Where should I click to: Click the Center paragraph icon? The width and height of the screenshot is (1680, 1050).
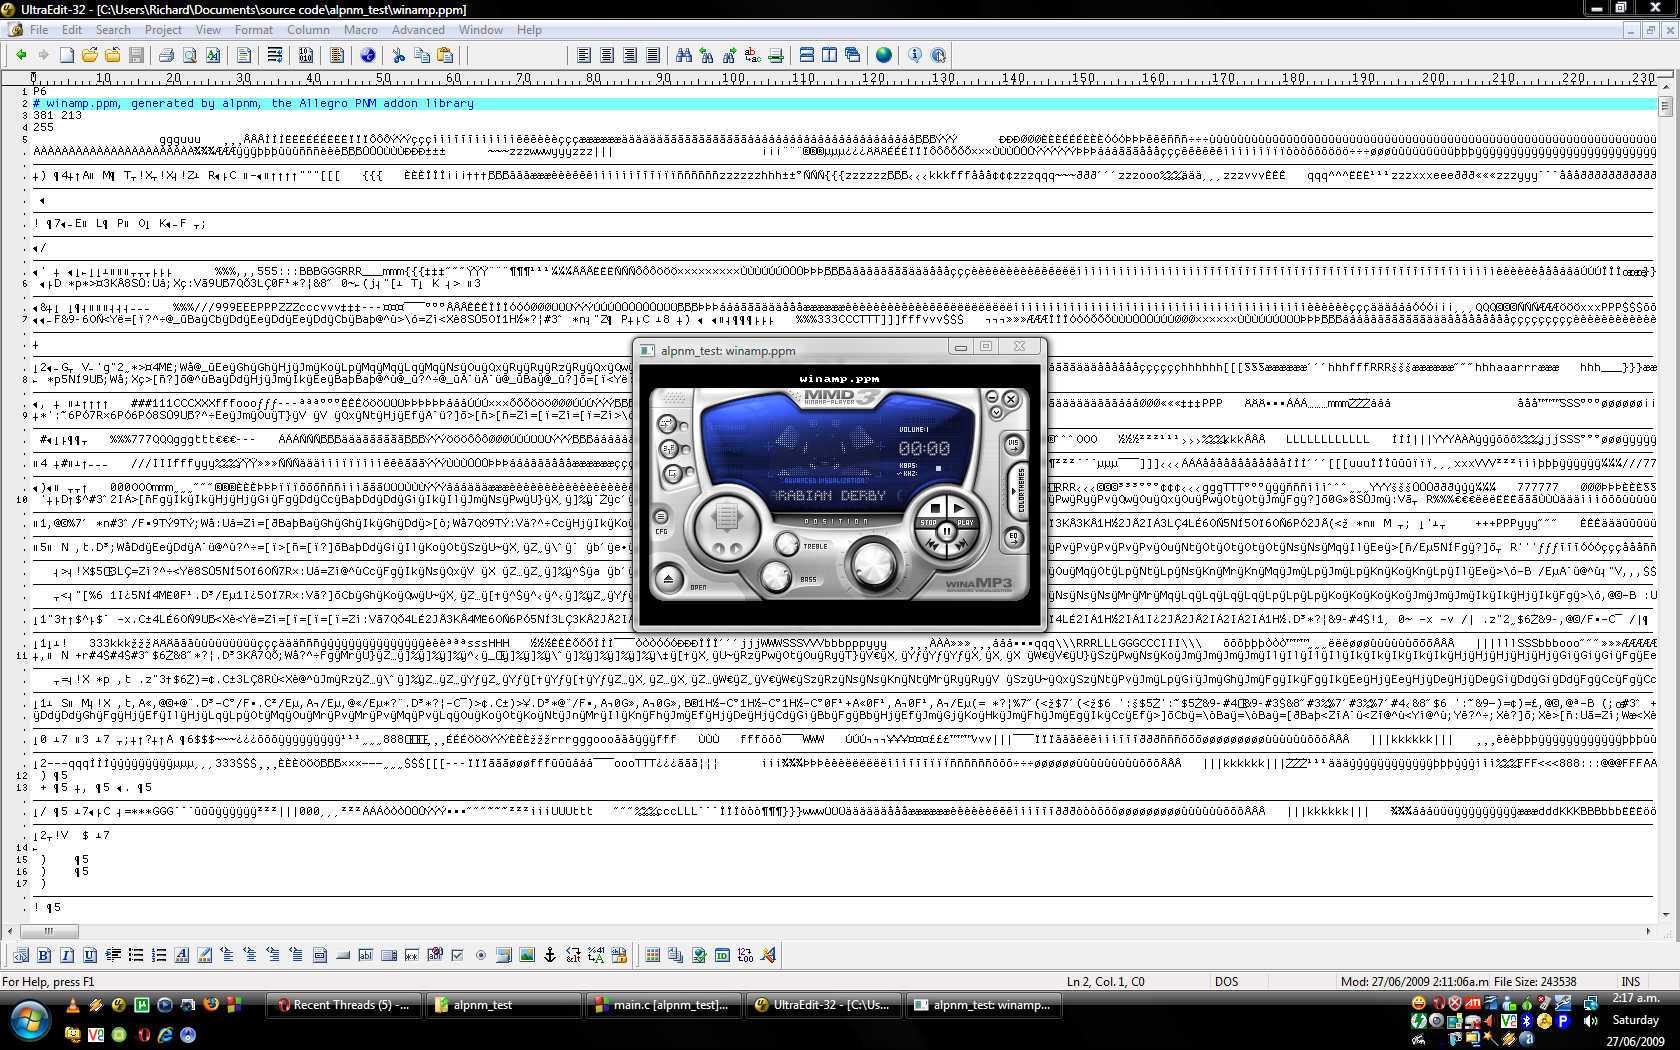tap(607, 55)
